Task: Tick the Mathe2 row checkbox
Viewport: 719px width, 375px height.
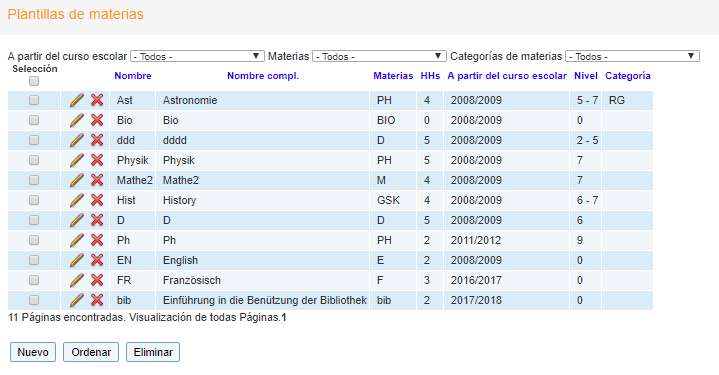Action: click(x=34, y=180)
